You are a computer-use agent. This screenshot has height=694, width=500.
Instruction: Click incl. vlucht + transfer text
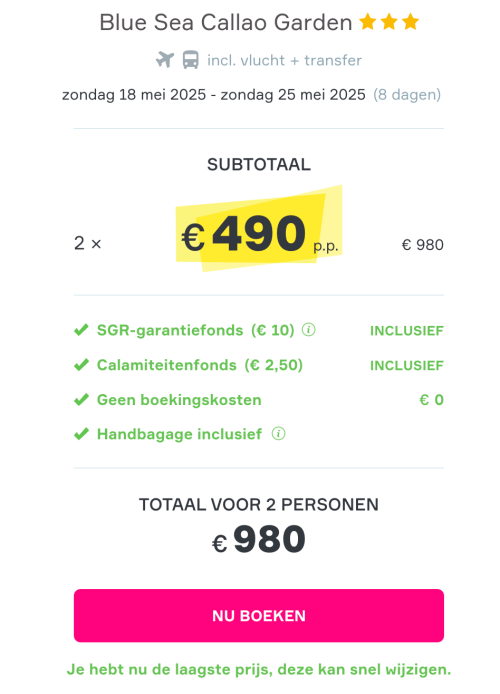point(285,60)
